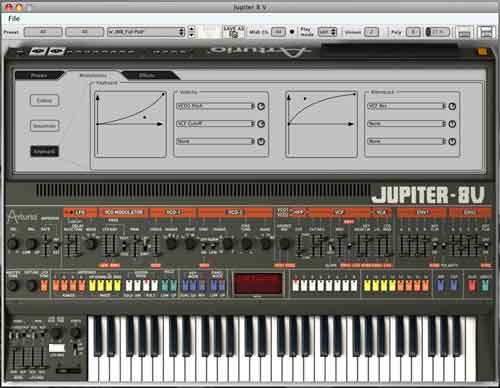
Task: Click the full panel view icon at toolbar end
Action: pos(486,32)
